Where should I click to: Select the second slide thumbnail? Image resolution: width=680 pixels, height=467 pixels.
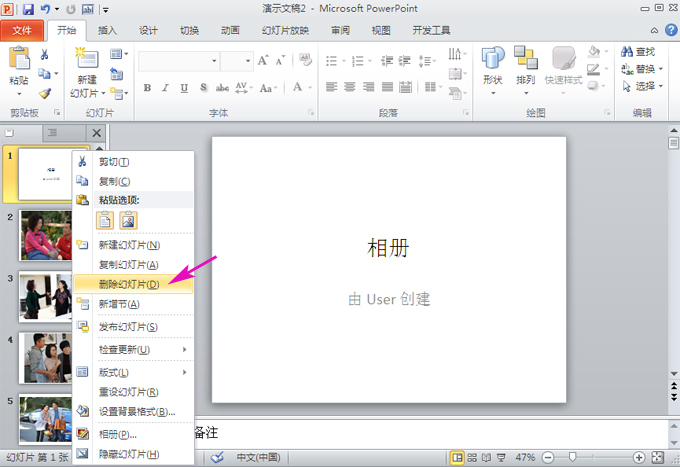click(45, 235)
